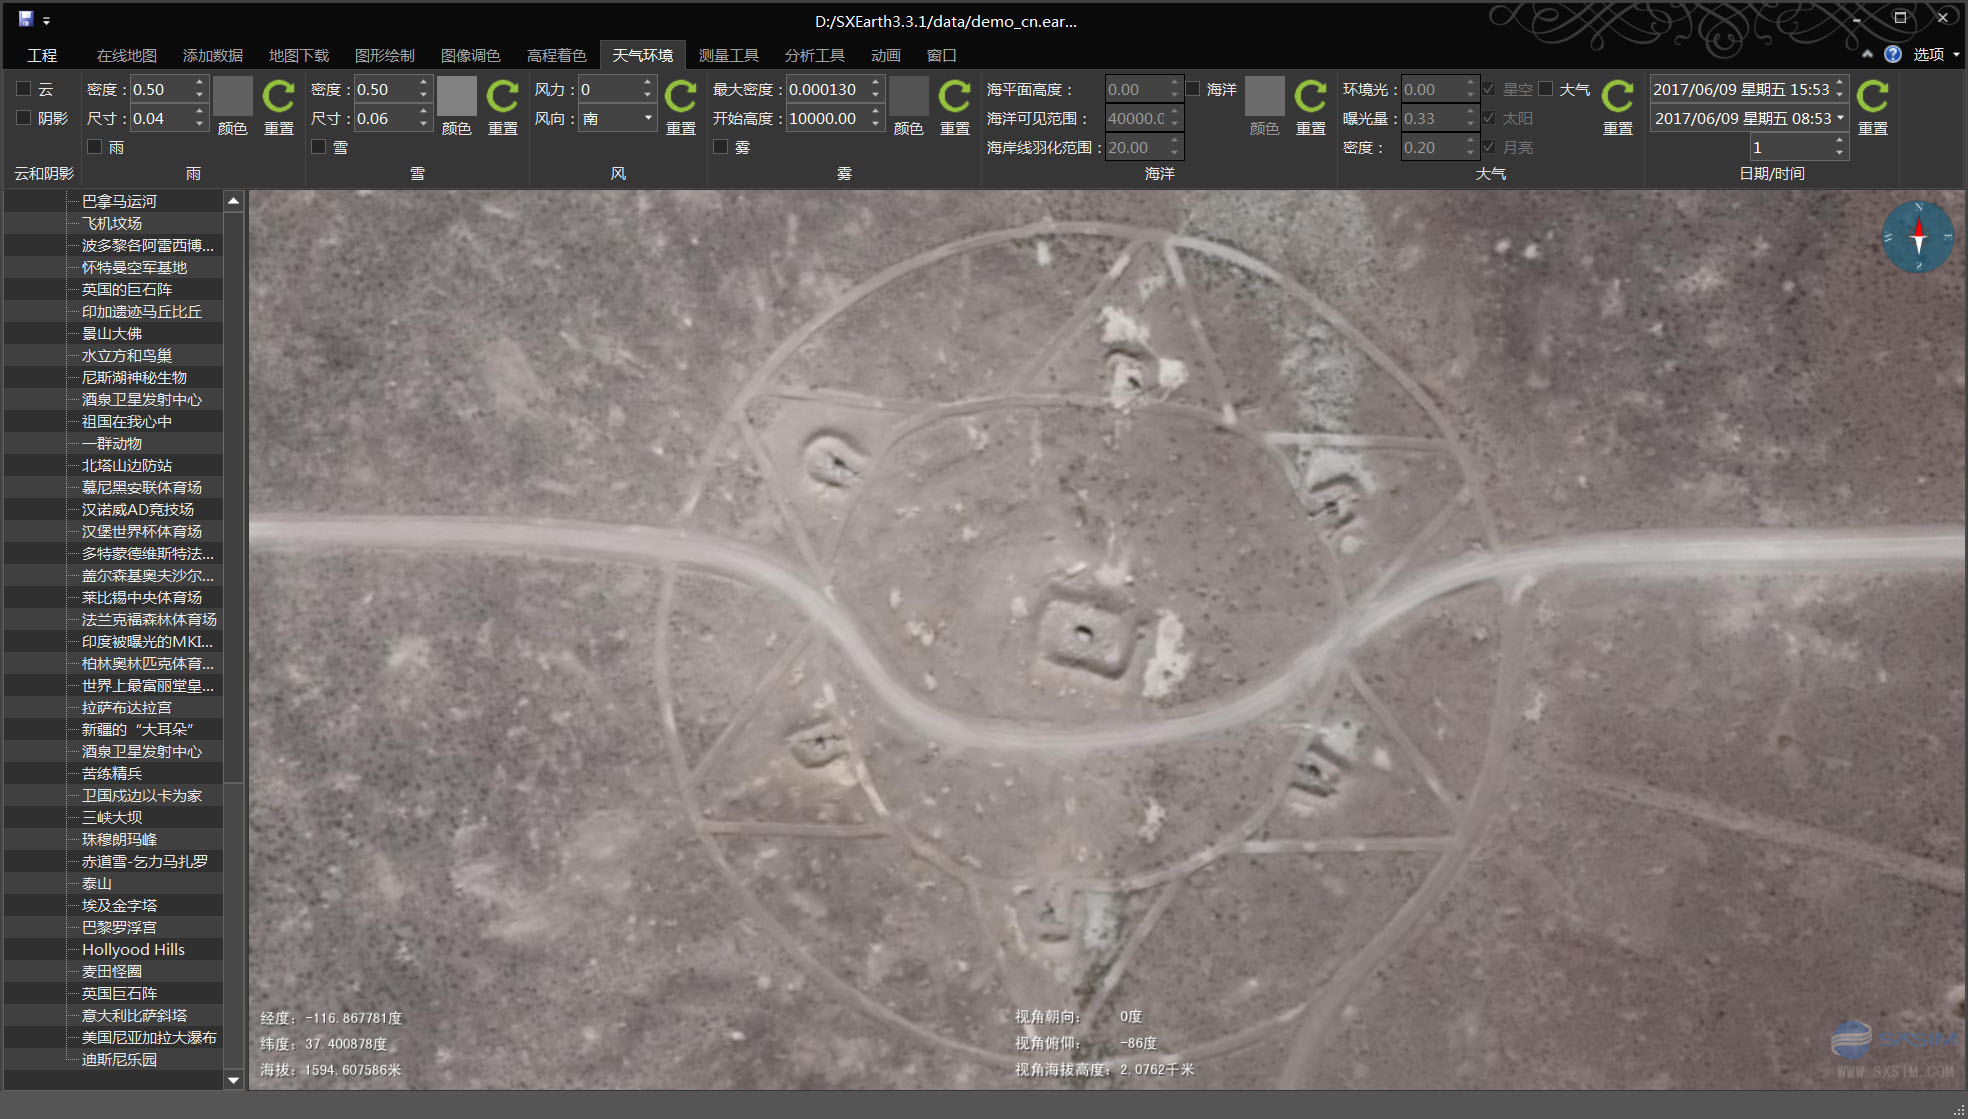Viewport: 1968px width, 1119px height.
Task: Toggle the 太阳 sun checkbox
Action: coord(1489,118)
